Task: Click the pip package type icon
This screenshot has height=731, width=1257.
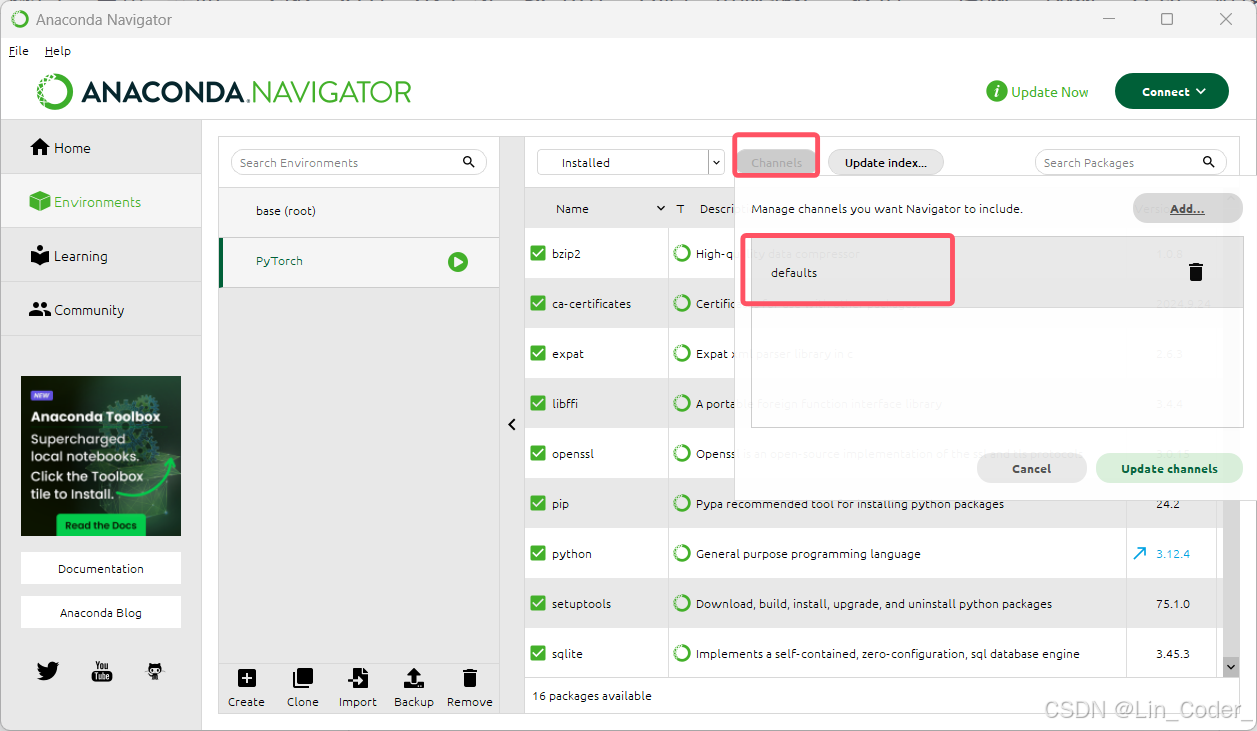Action: 682,503
